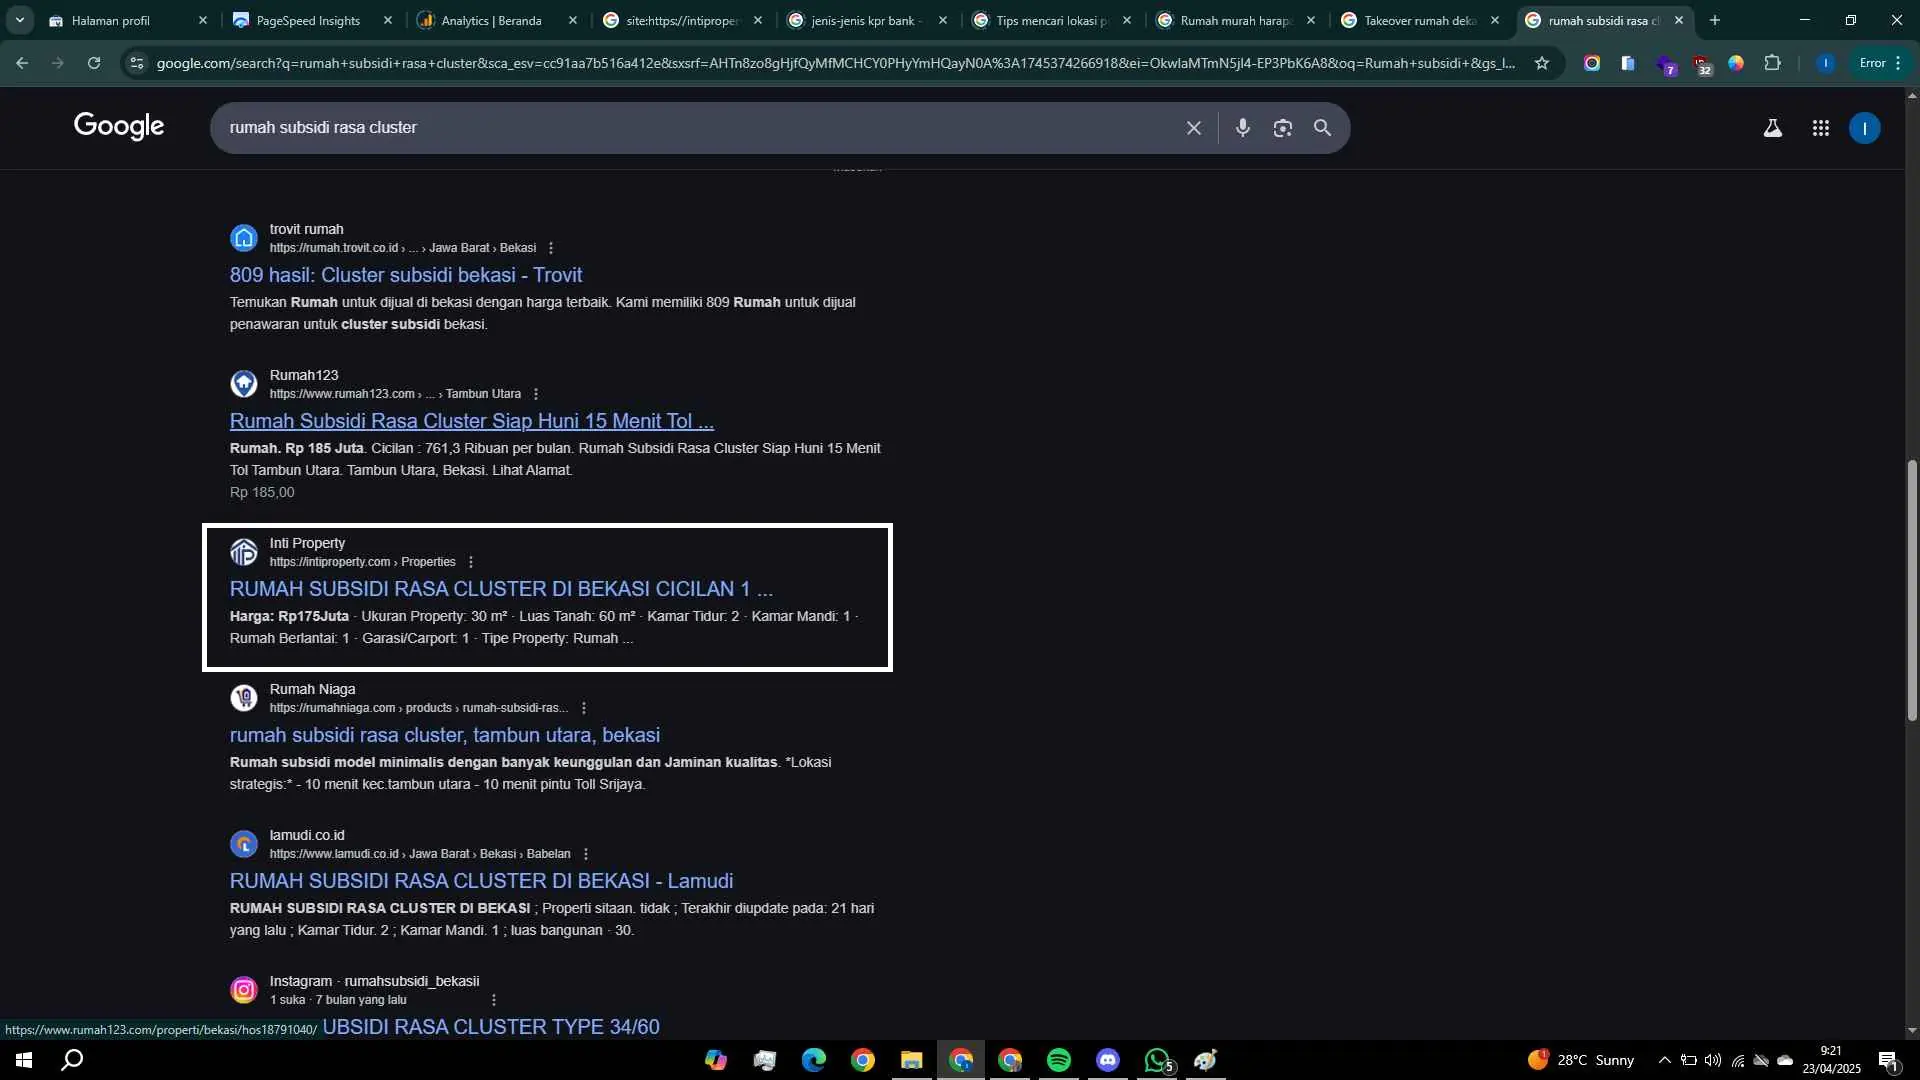Screen dimensions: 1920x1080
Task: Click Inti Property site favicon
Action: coord(244,552)
